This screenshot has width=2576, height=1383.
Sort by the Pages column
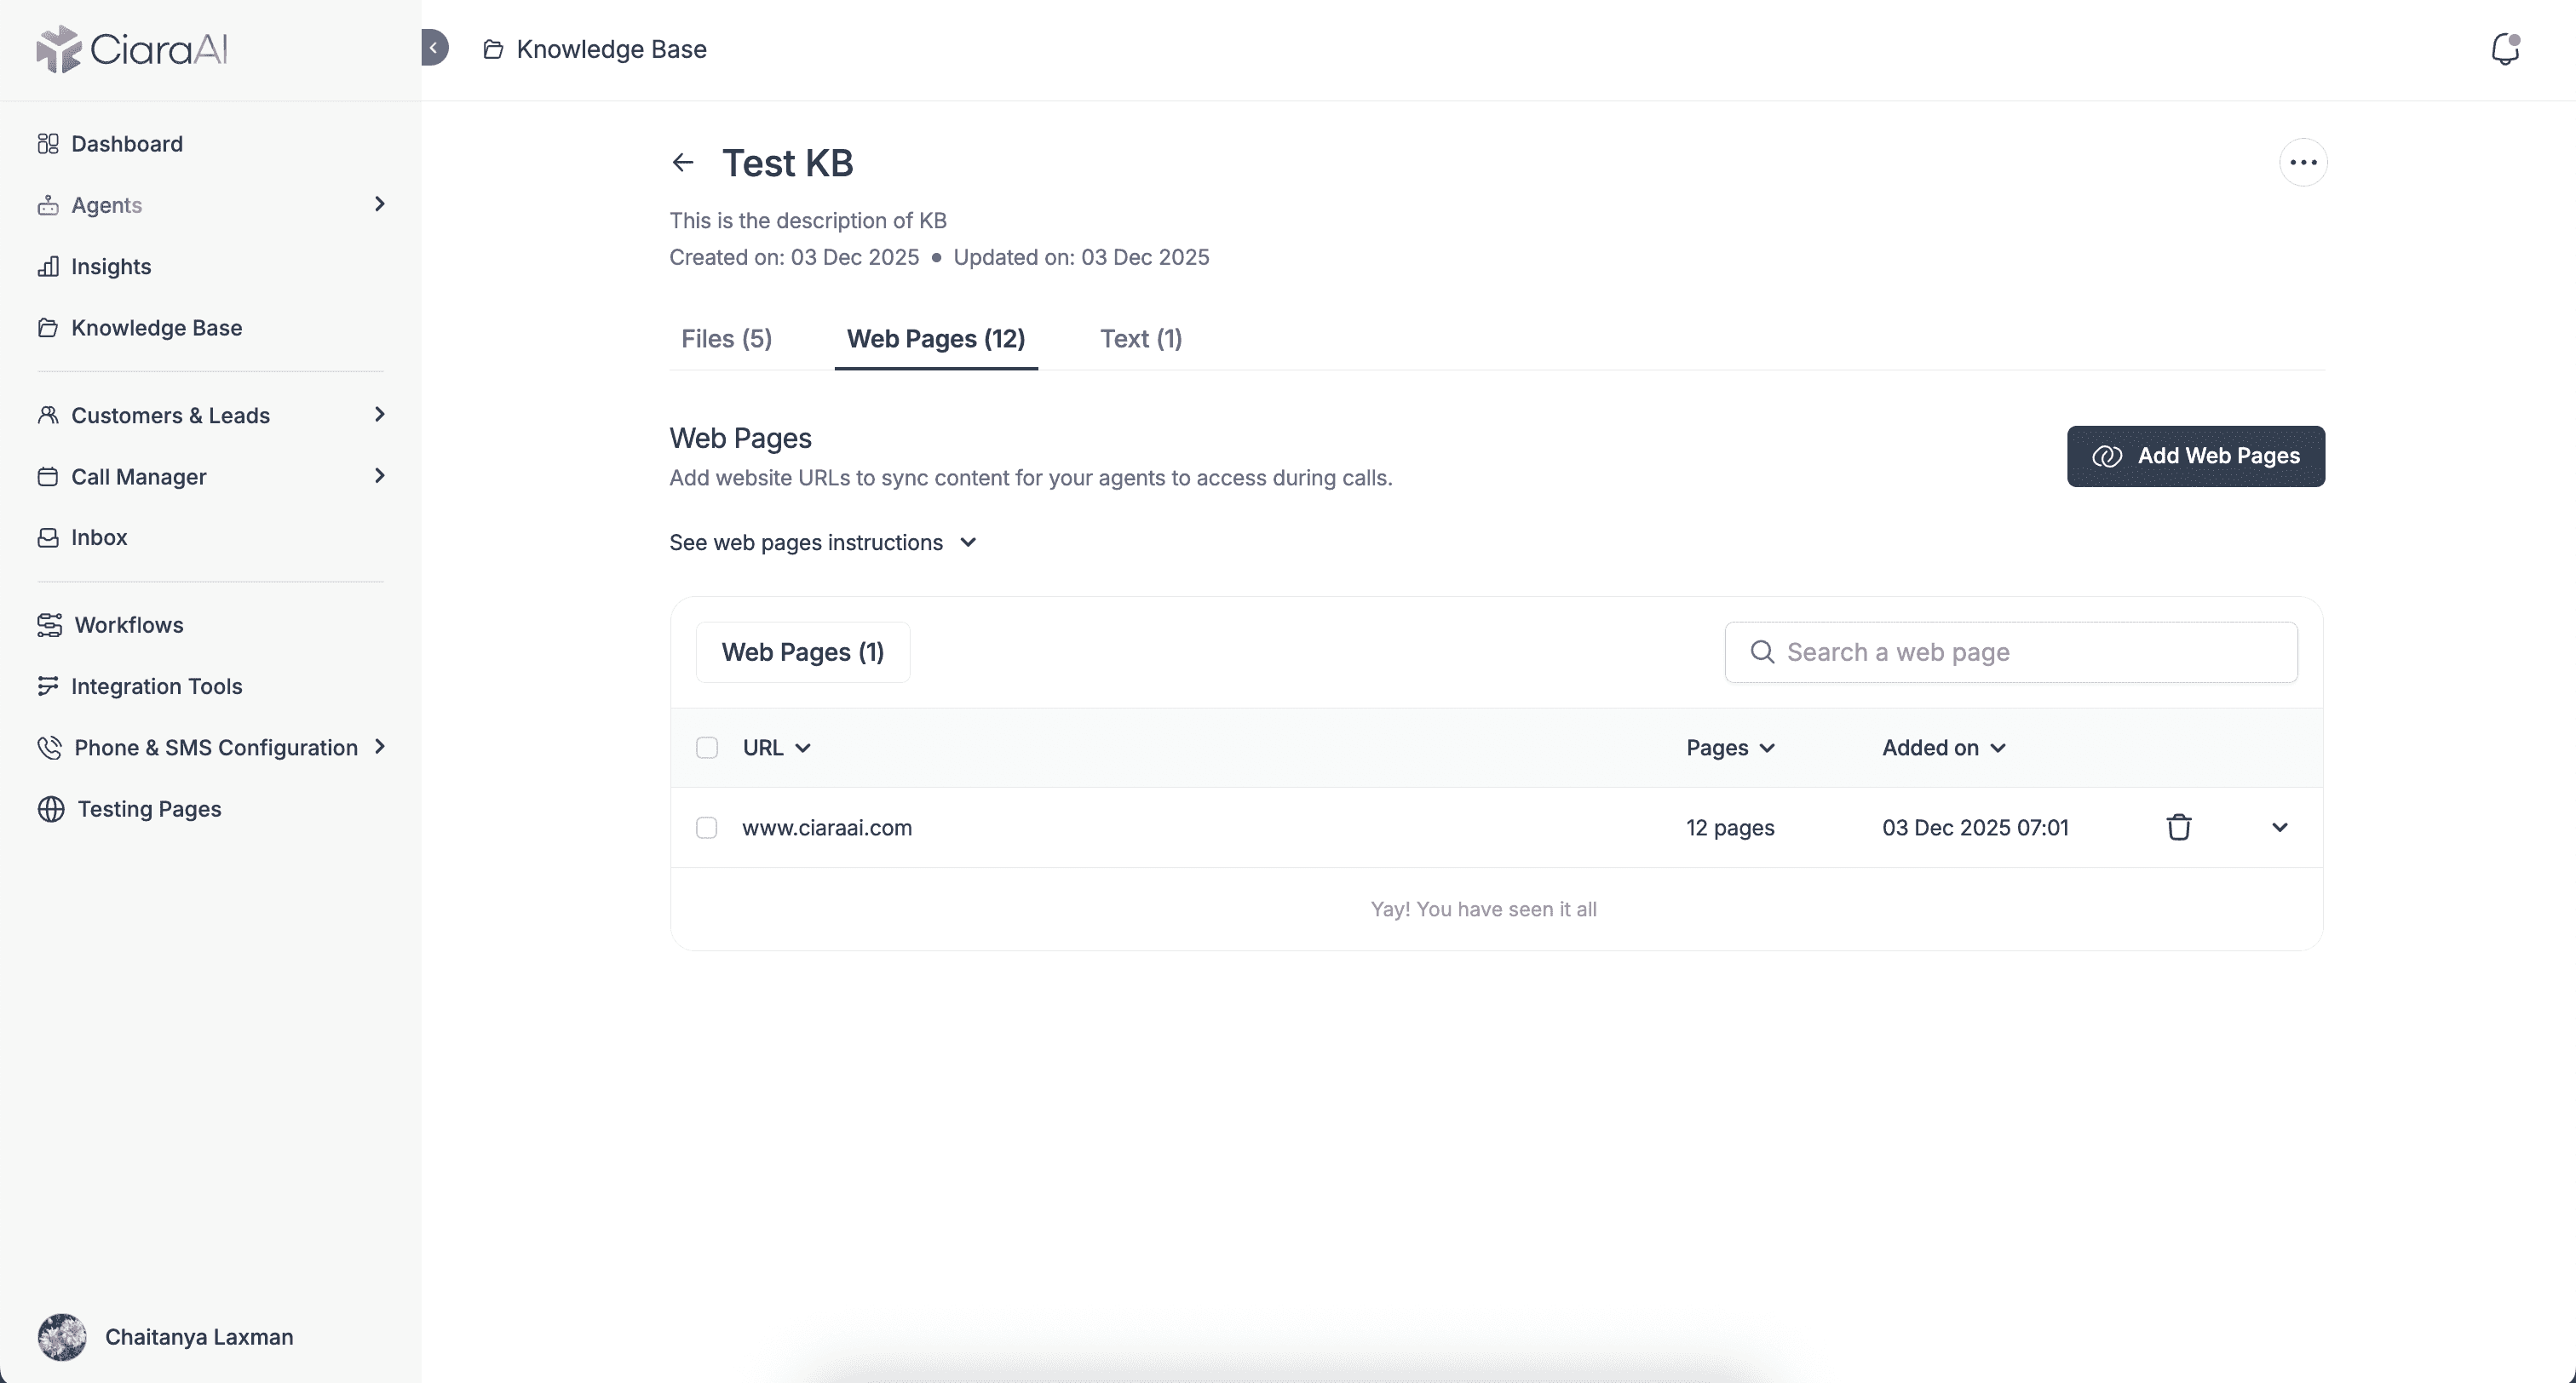pos(1730,748)
